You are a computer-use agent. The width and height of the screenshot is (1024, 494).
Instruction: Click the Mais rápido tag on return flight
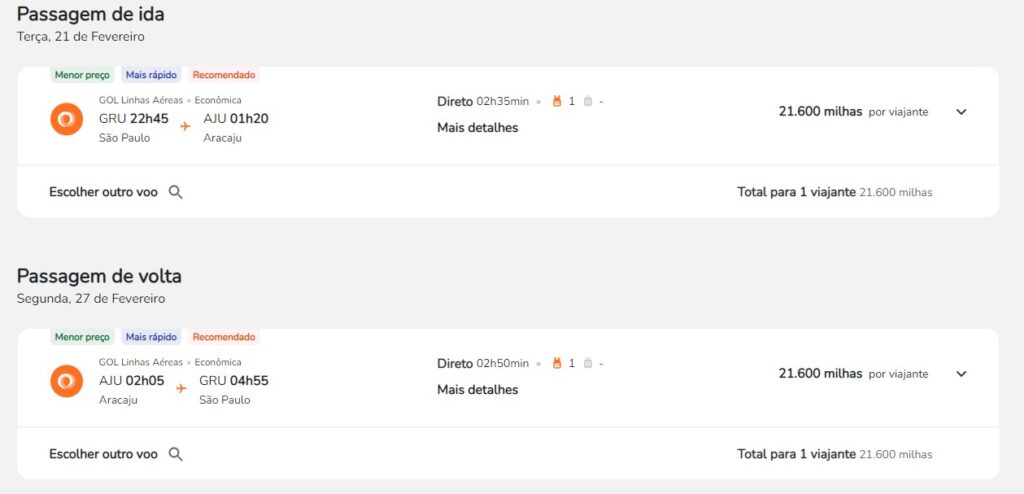pos(151,337)
